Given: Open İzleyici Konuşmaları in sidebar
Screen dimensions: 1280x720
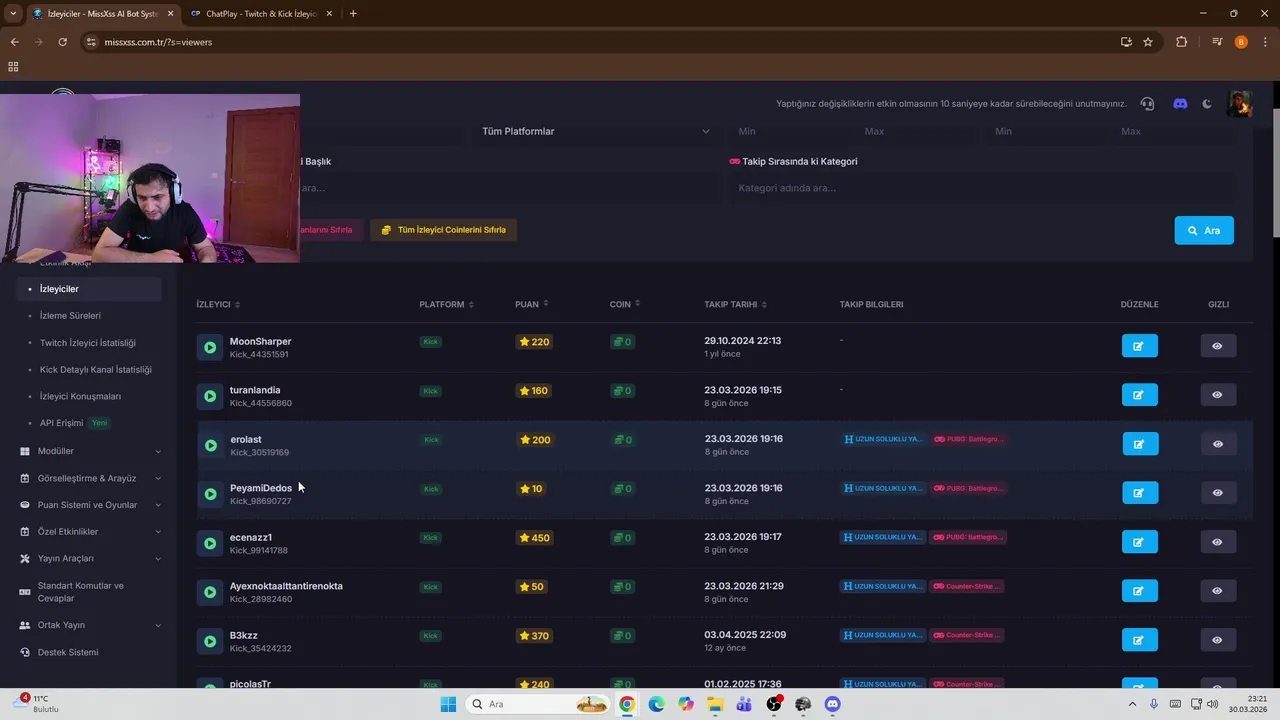Looking at the screenshot, I should click(x=80, y=397).
